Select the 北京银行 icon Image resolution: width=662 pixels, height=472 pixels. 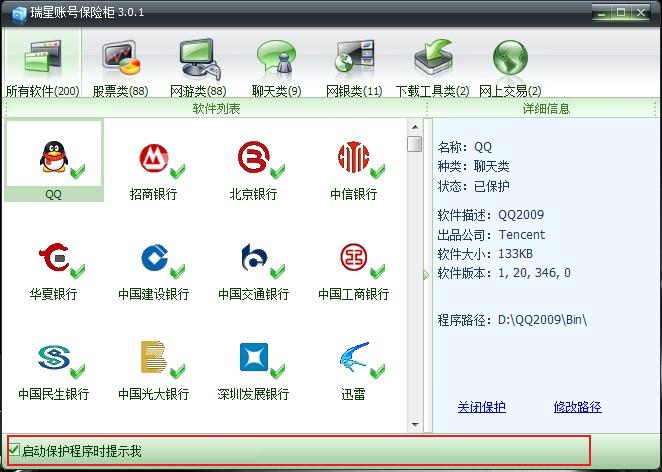pyautogui.click(x=253, y=157)
